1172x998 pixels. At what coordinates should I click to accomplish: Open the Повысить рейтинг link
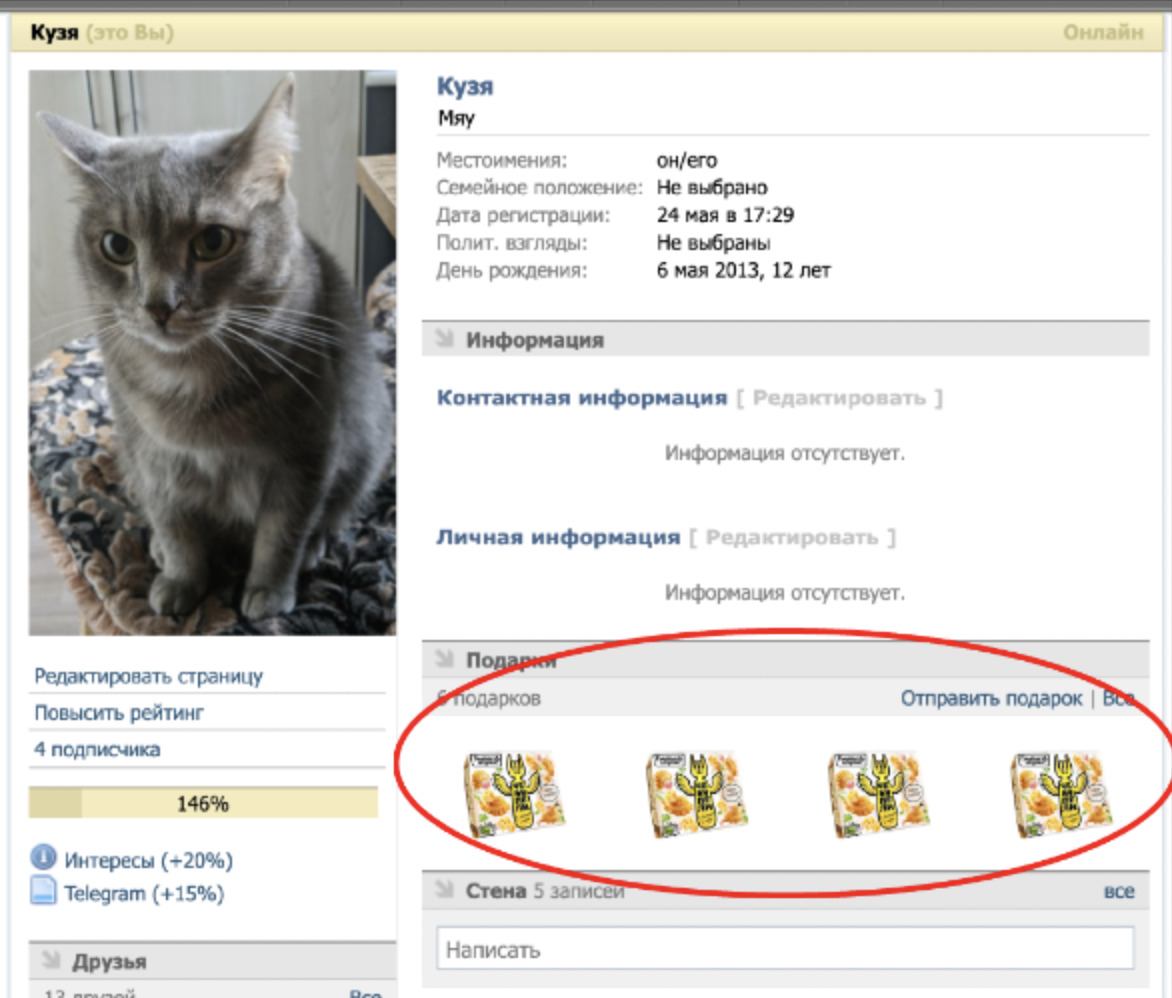tap(119, 712)
